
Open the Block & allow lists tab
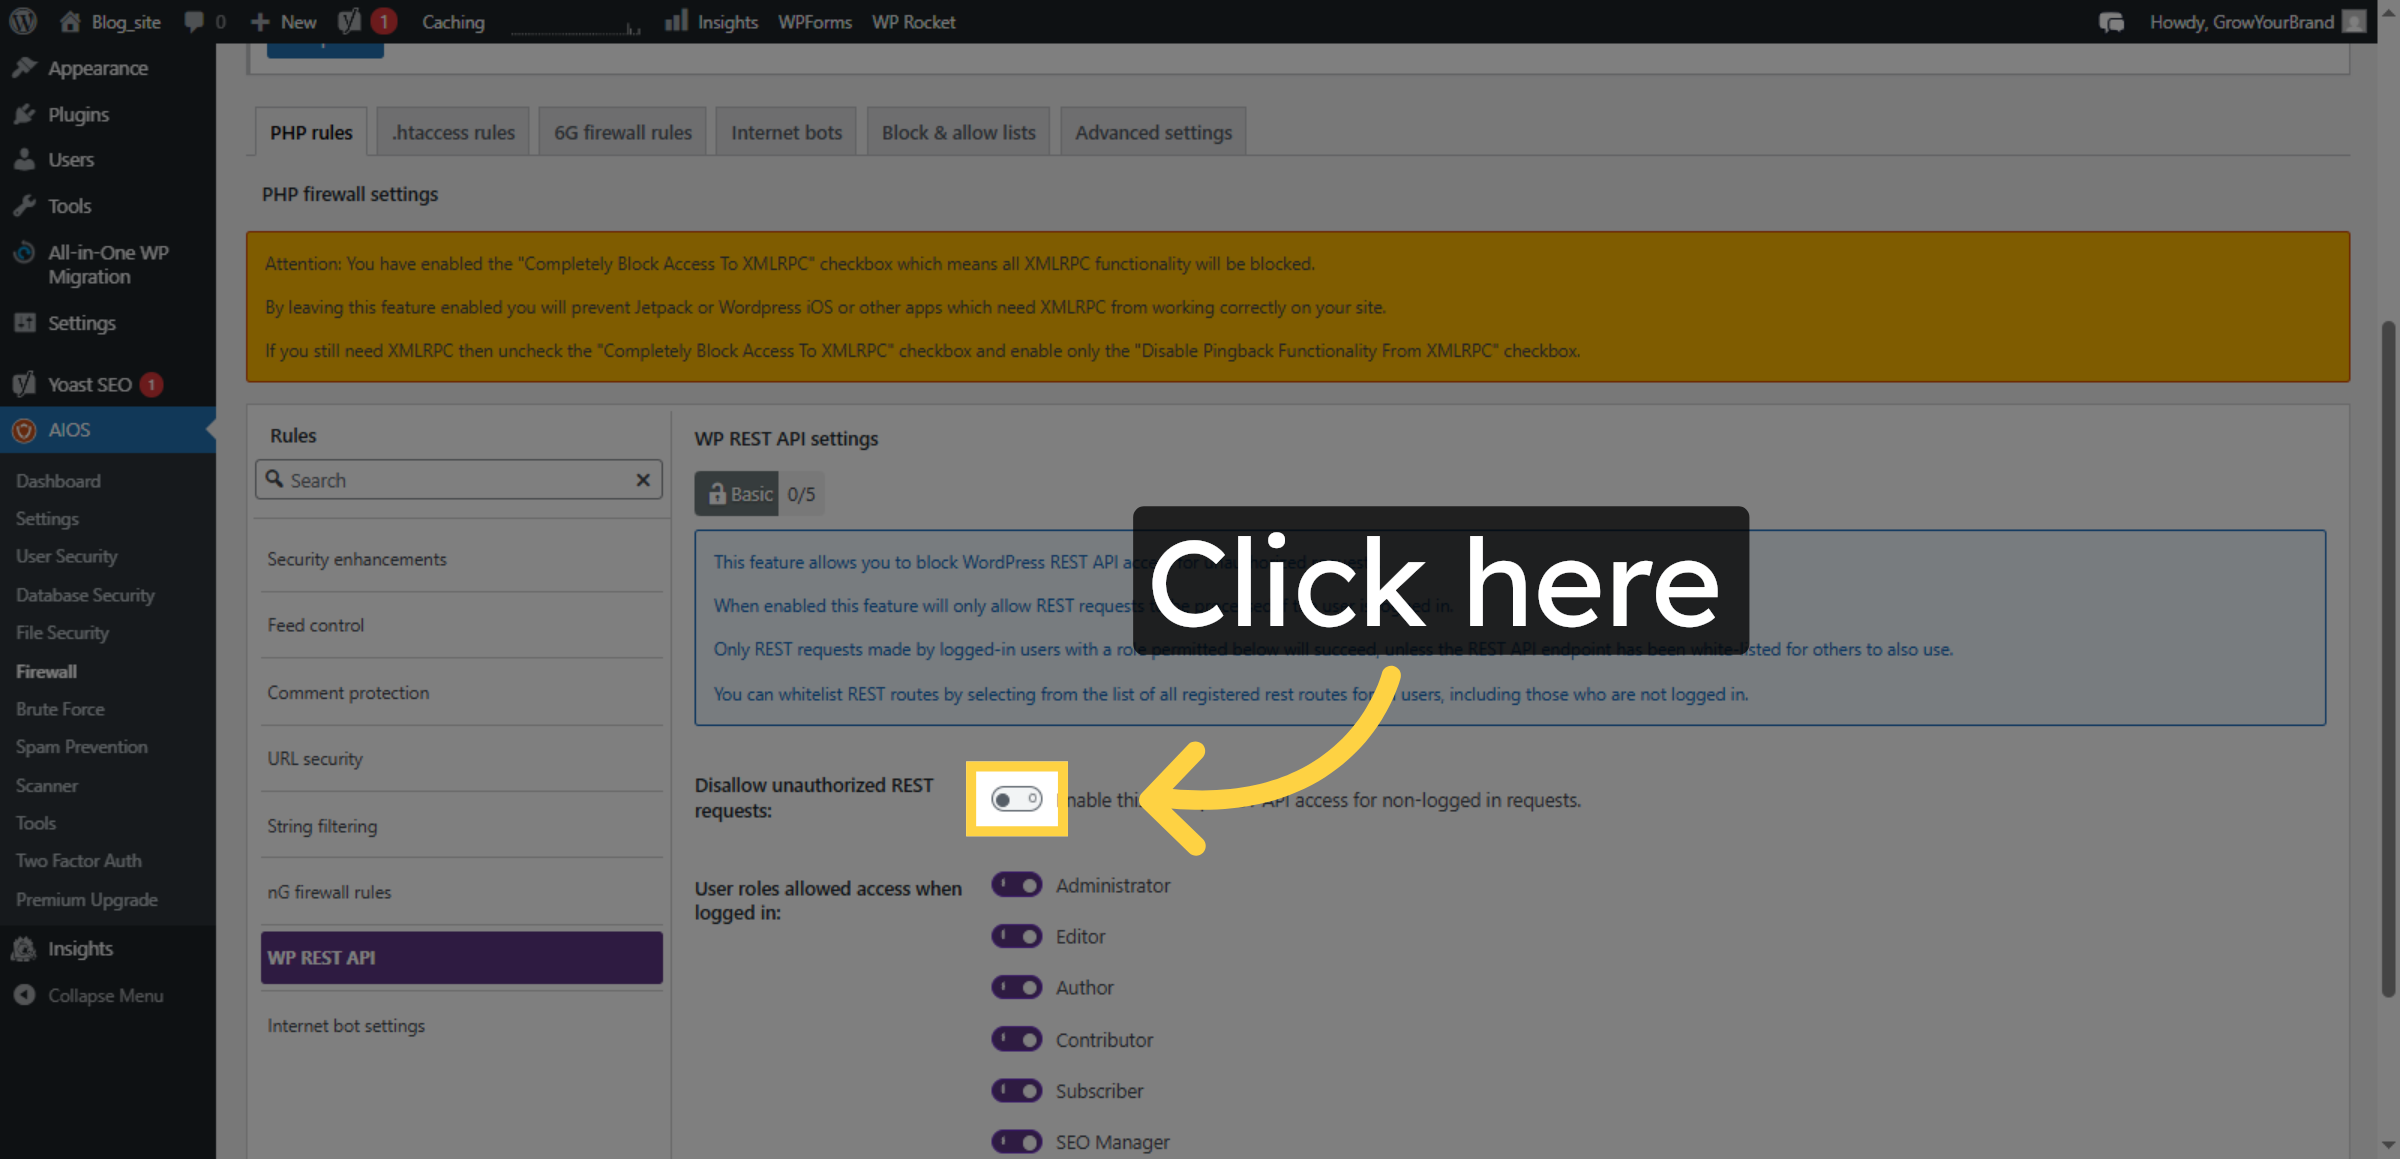coord(957,131)
